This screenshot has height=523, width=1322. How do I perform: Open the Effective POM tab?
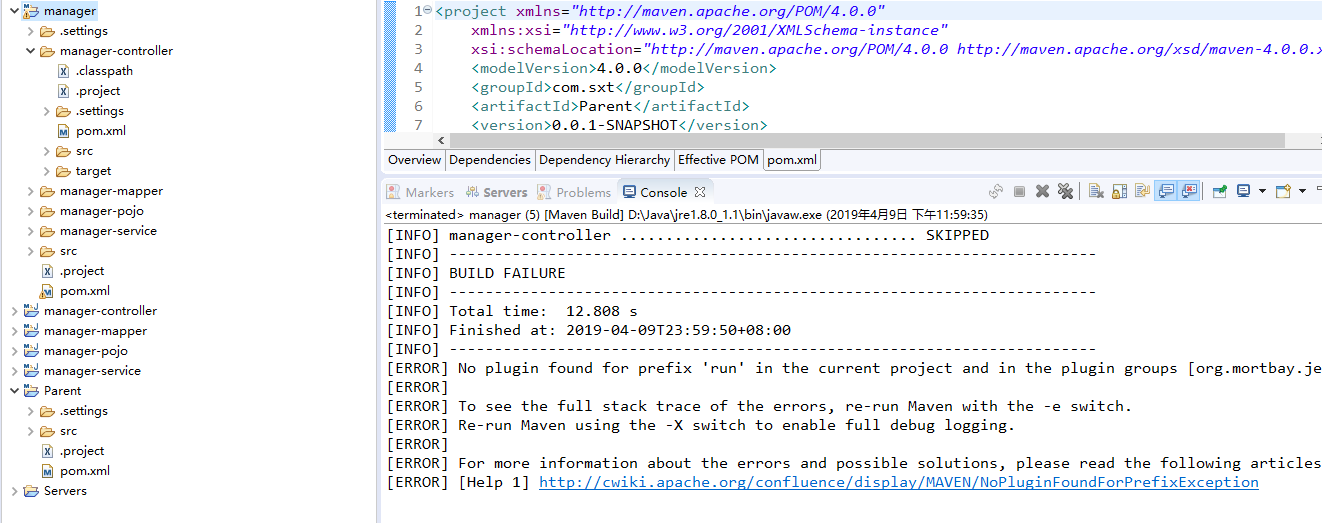click(718, 160)
